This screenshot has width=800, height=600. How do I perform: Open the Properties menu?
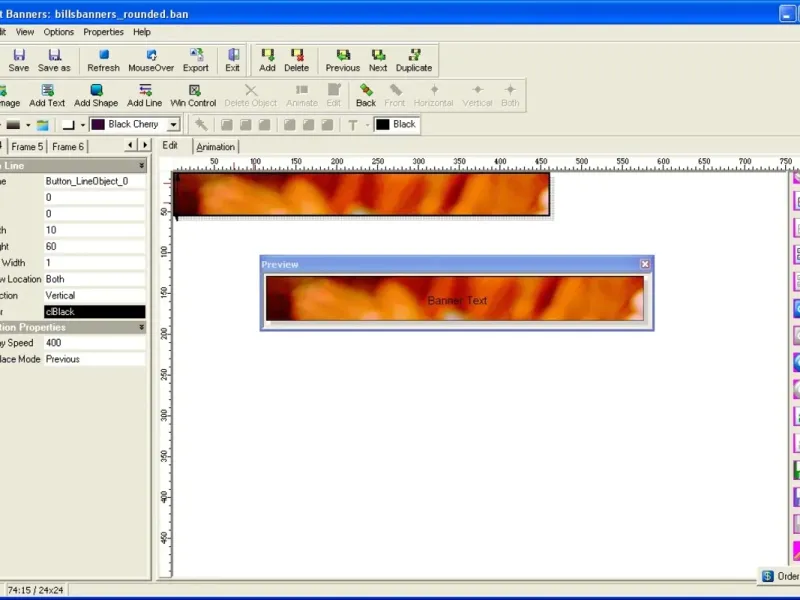(104, 32)
